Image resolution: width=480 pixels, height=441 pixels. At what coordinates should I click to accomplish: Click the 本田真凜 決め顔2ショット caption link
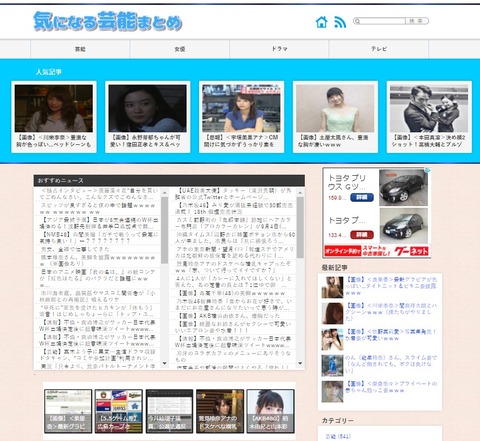tap(428, 141)
